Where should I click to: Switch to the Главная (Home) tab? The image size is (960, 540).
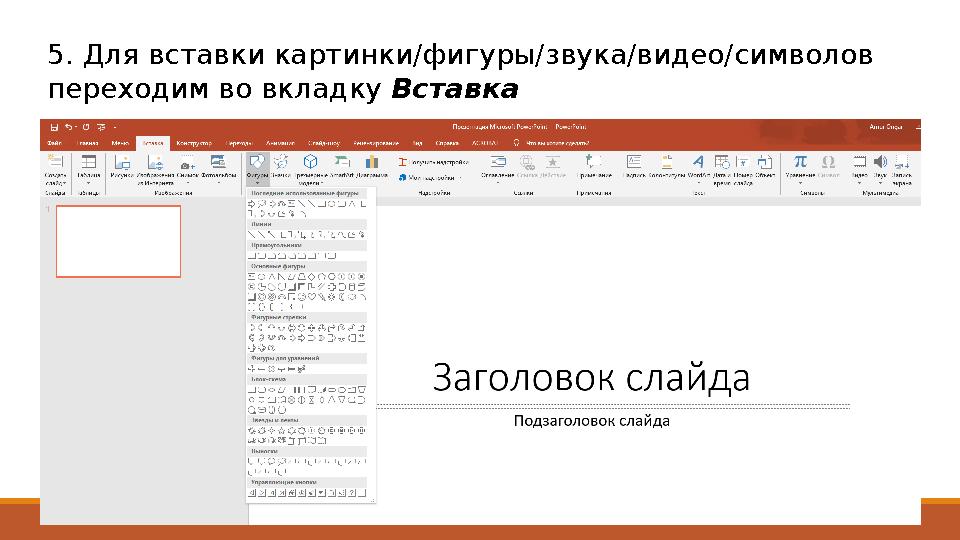click(88, 143)
